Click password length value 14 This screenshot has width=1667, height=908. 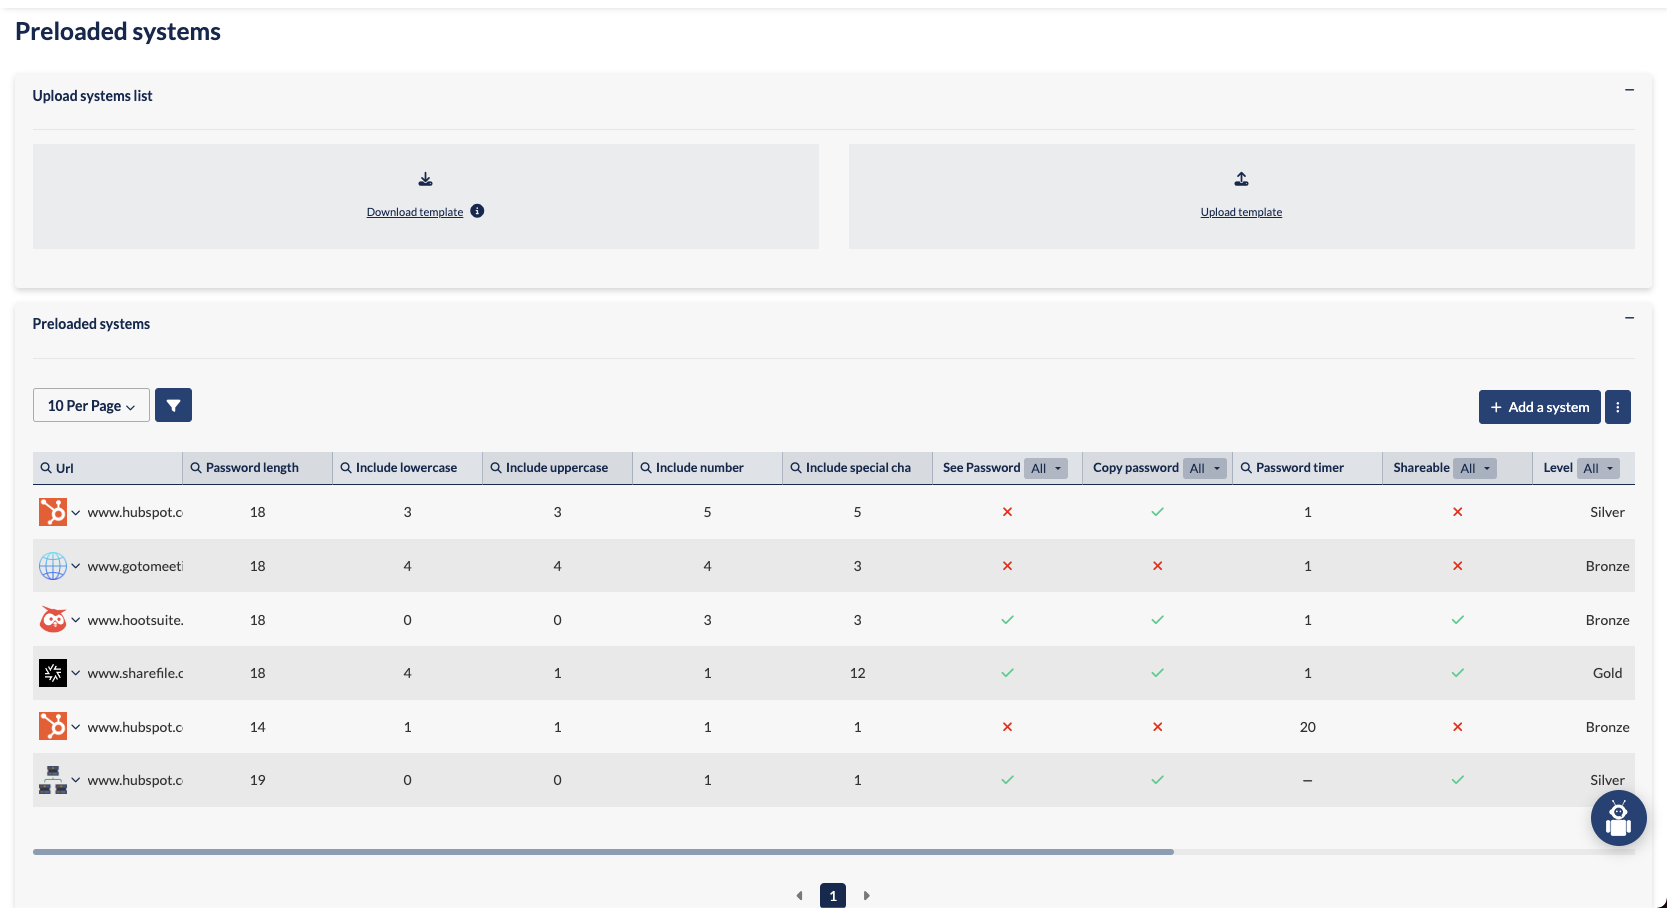[x=257, y=727]
